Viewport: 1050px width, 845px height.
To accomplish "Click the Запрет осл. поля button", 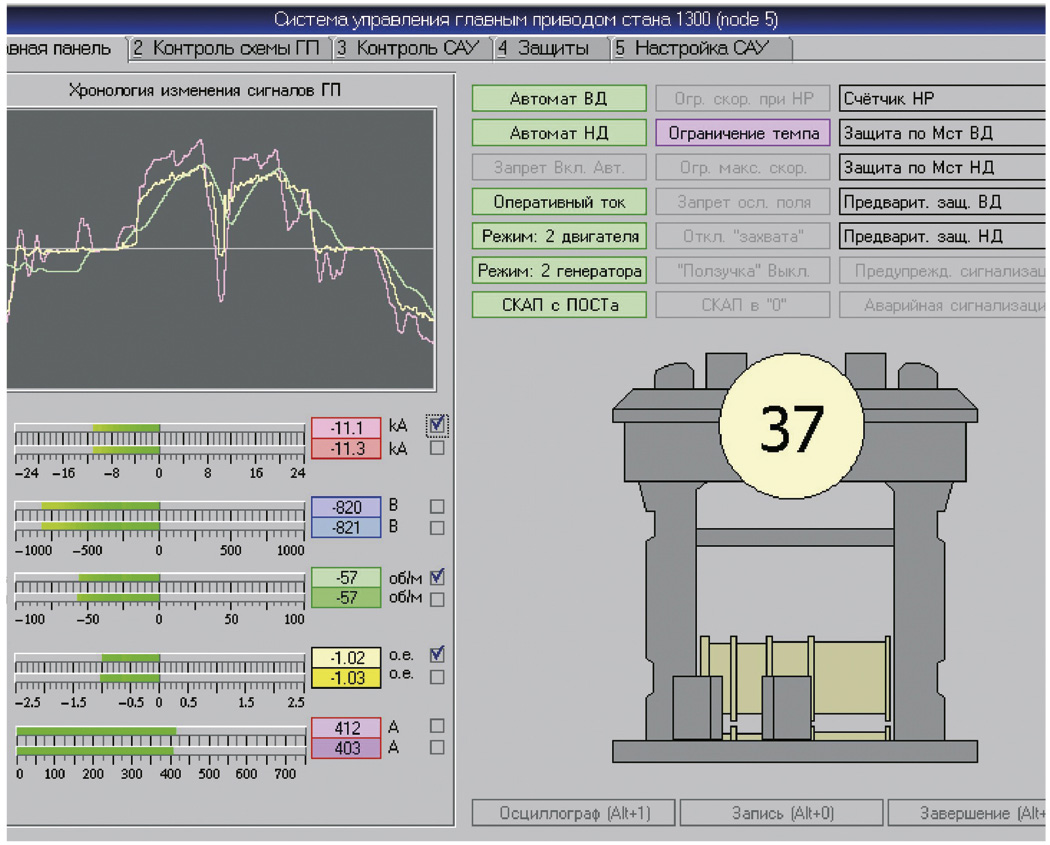I will click(743, 202).
